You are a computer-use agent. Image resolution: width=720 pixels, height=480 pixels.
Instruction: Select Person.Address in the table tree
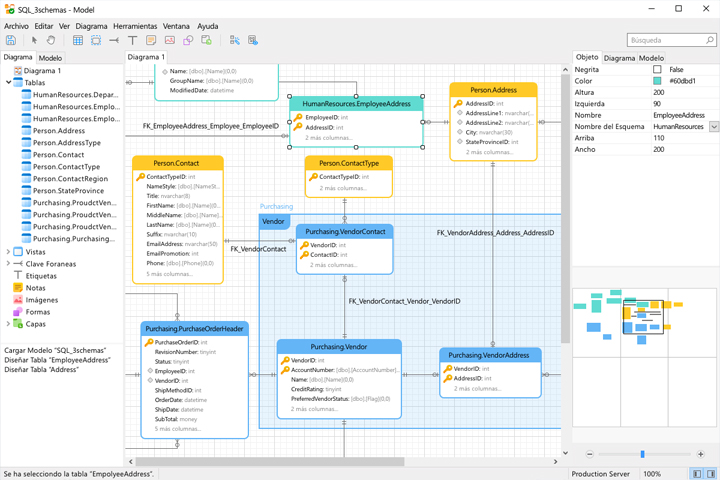(x=59, y=130)
